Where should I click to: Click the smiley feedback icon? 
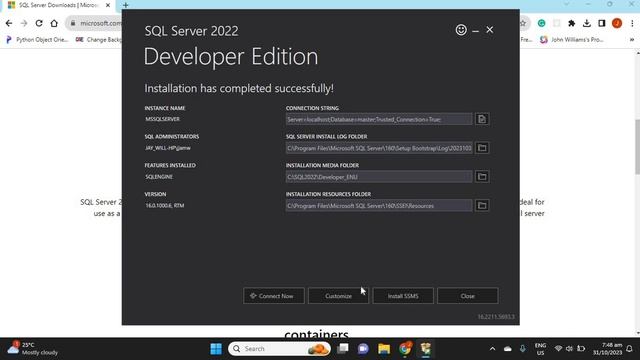pyautogui.click(x=461, y=30)
